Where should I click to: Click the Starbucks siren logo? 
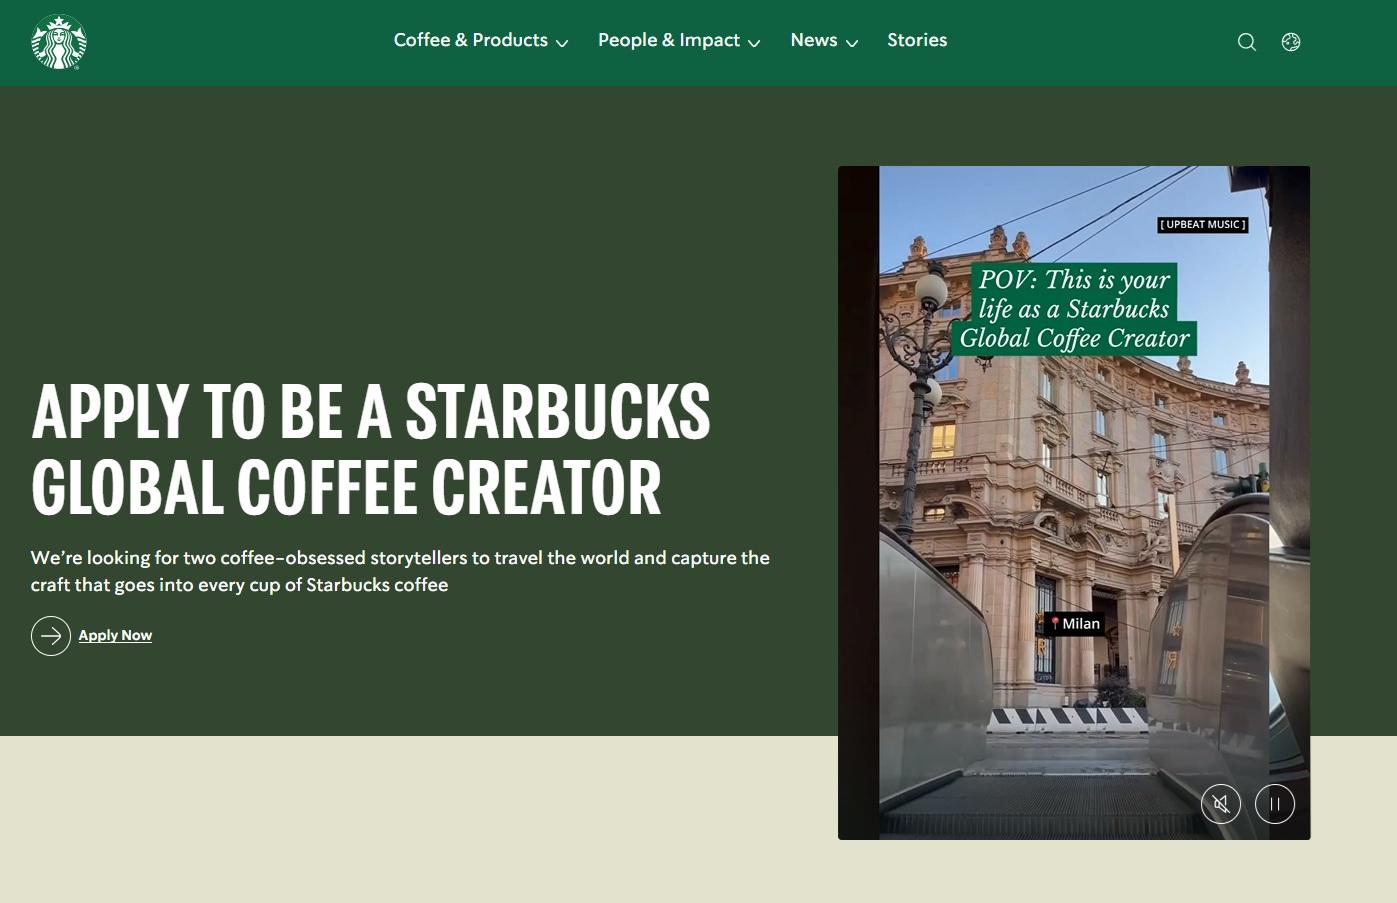59,42
